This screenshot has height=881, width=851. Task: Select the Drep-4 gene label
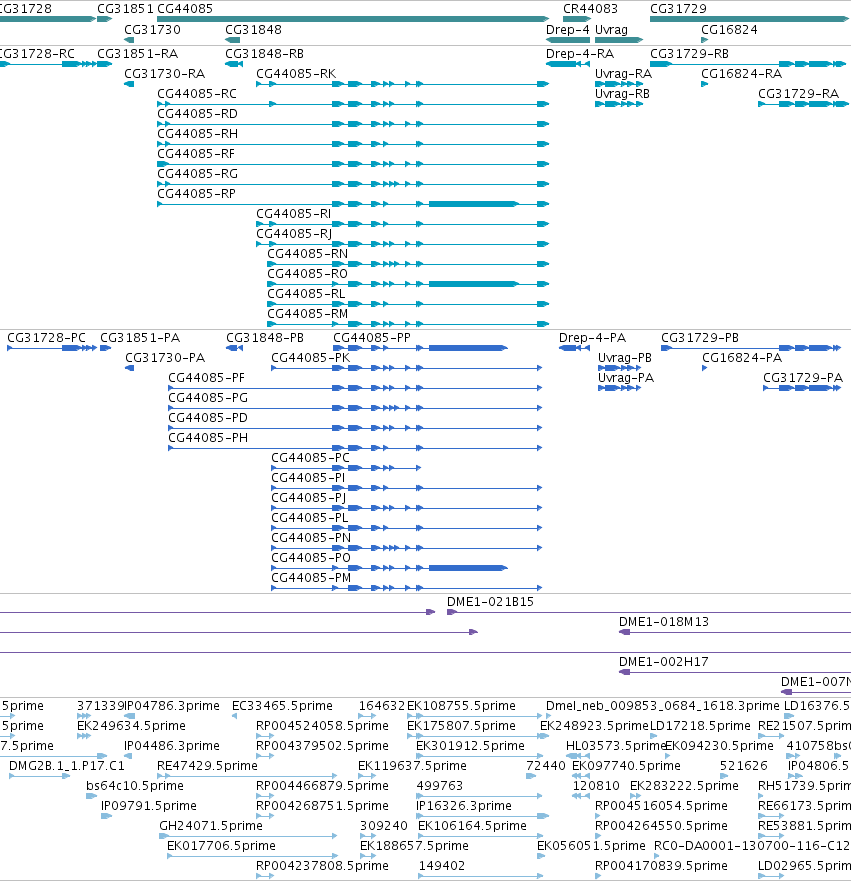point(568,30)
